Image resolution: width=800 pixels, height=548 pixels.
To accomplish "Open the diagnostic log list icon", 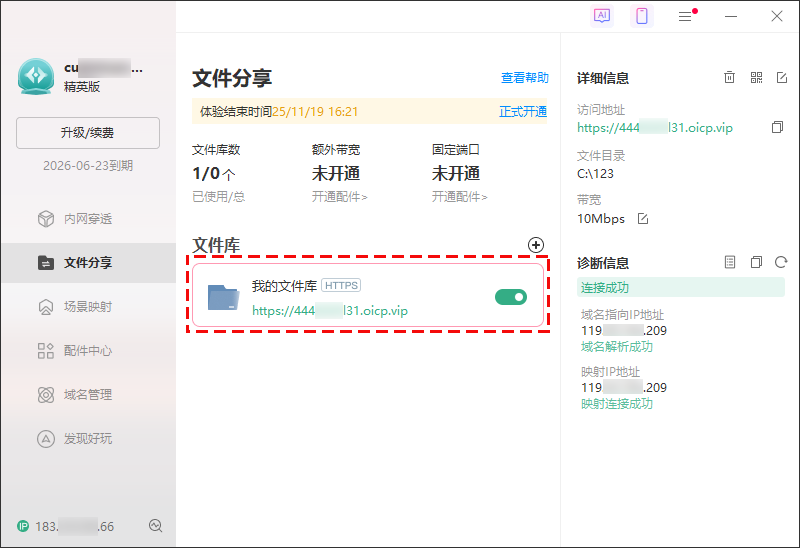I will pyautogui.click(x=730, y=263).
